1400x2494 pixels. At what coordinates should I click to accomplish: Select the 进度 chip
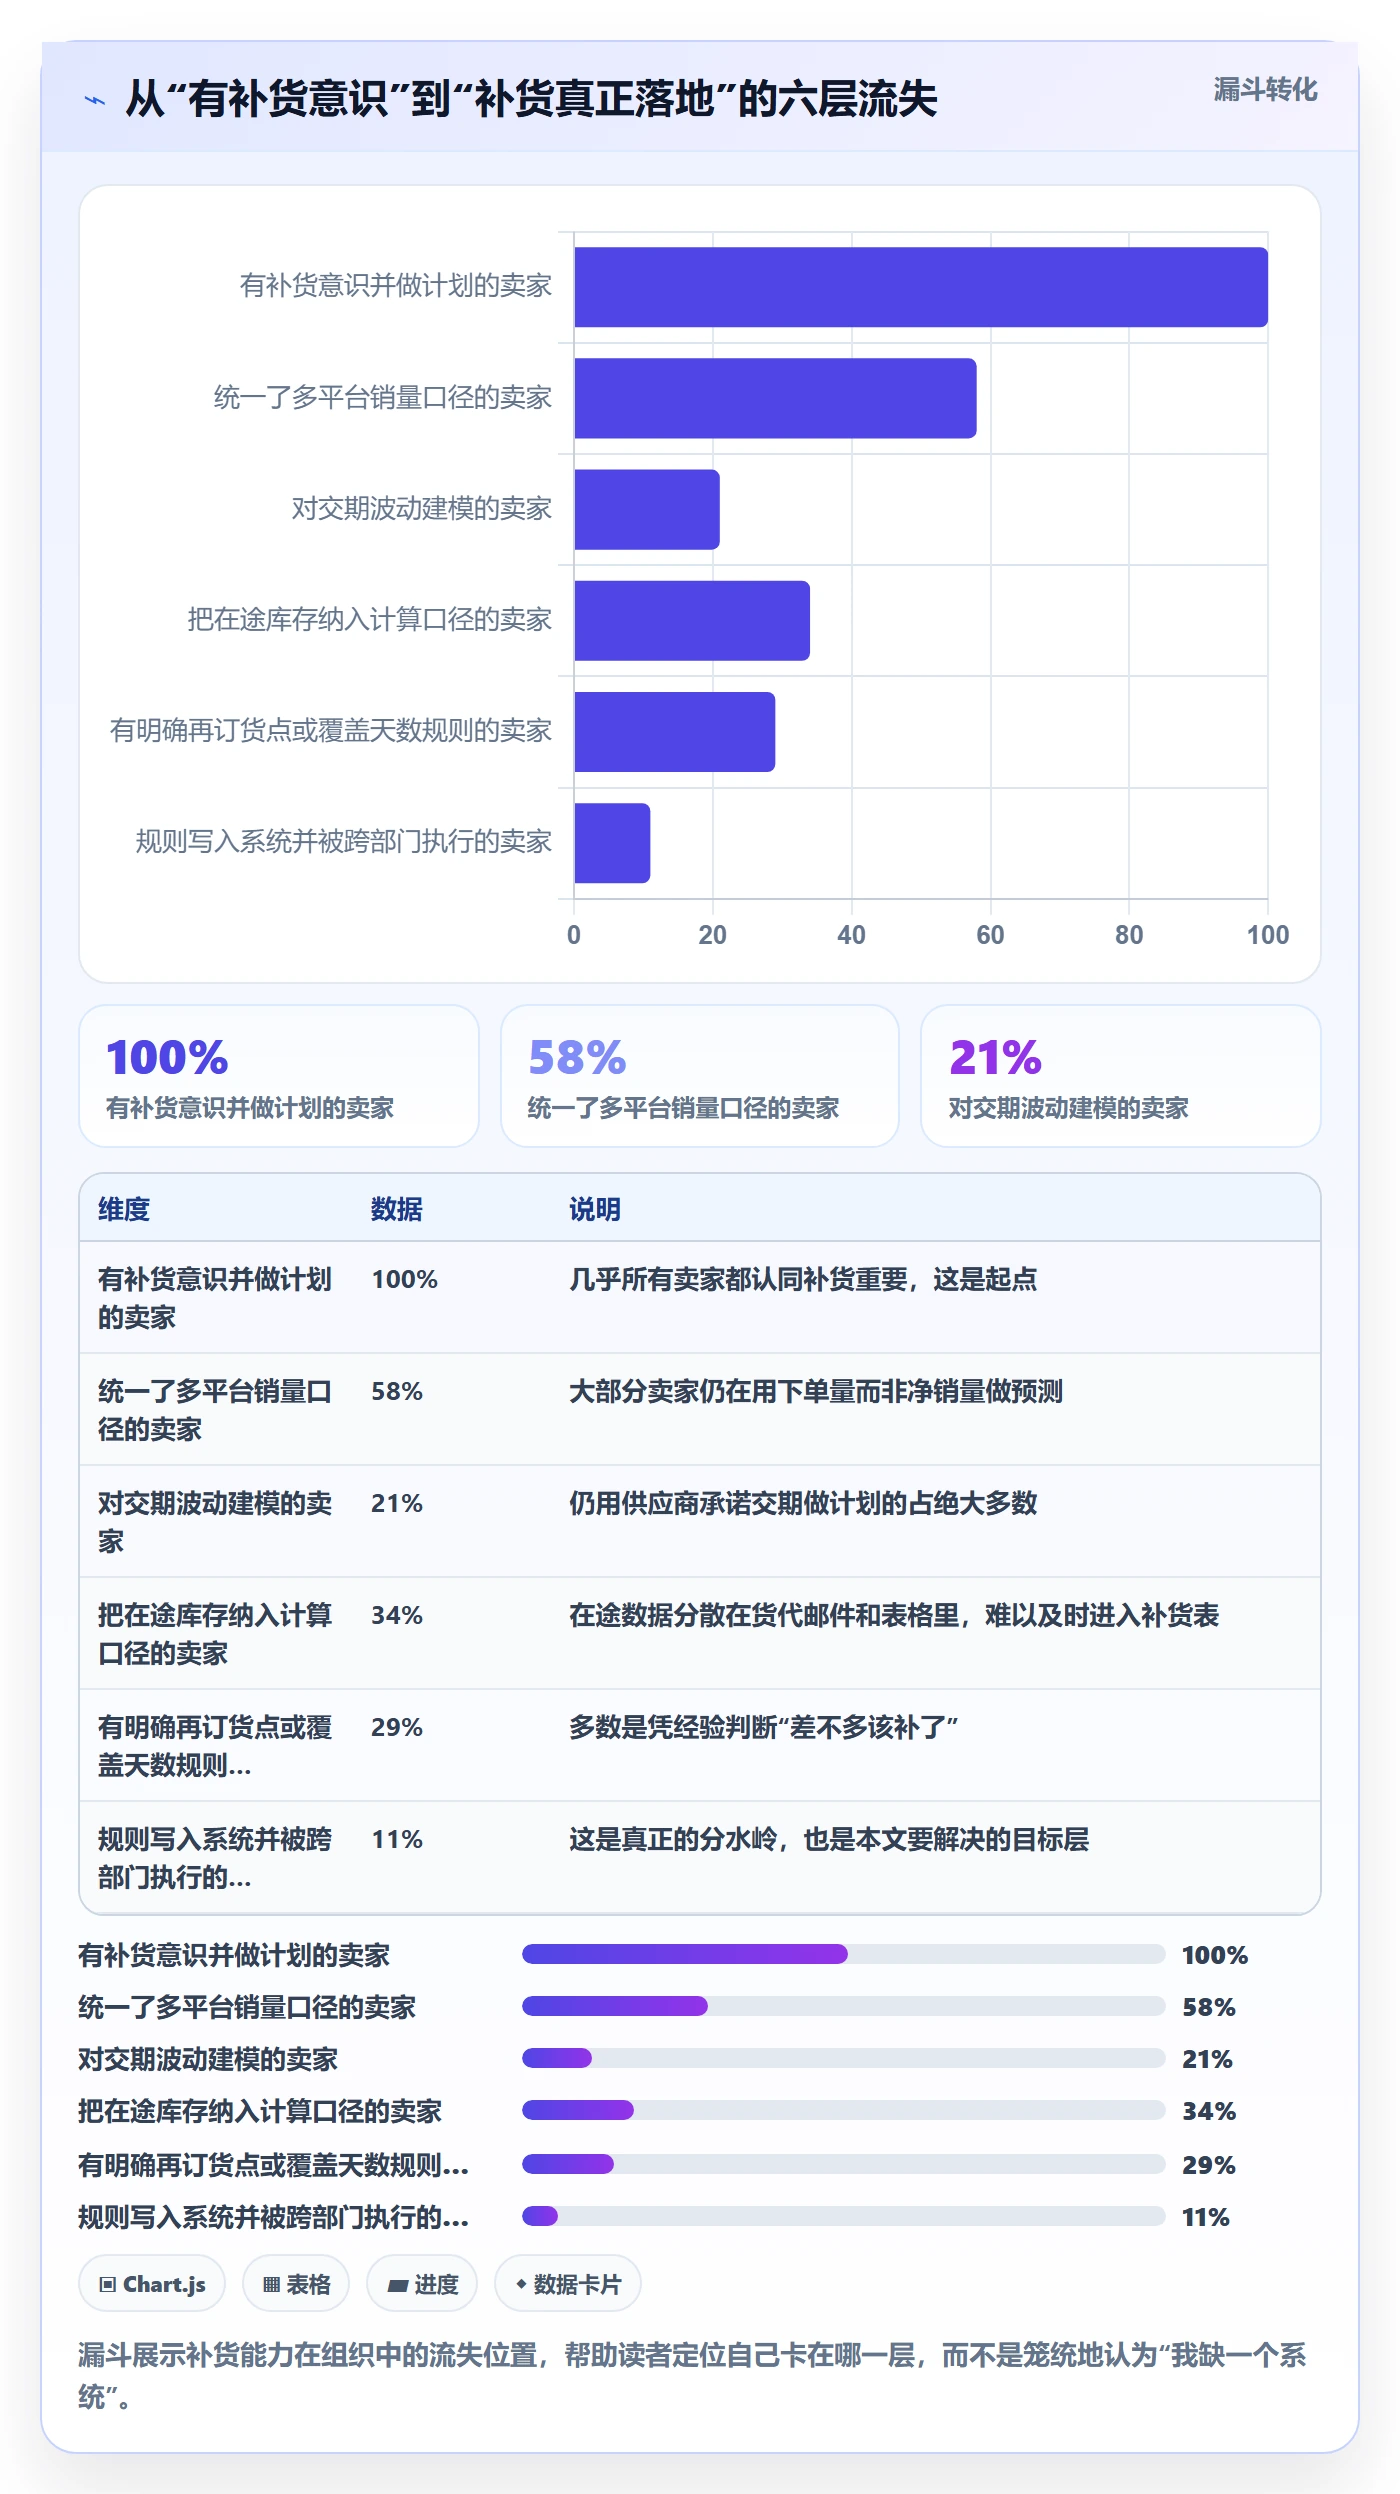click(422, 2283)
